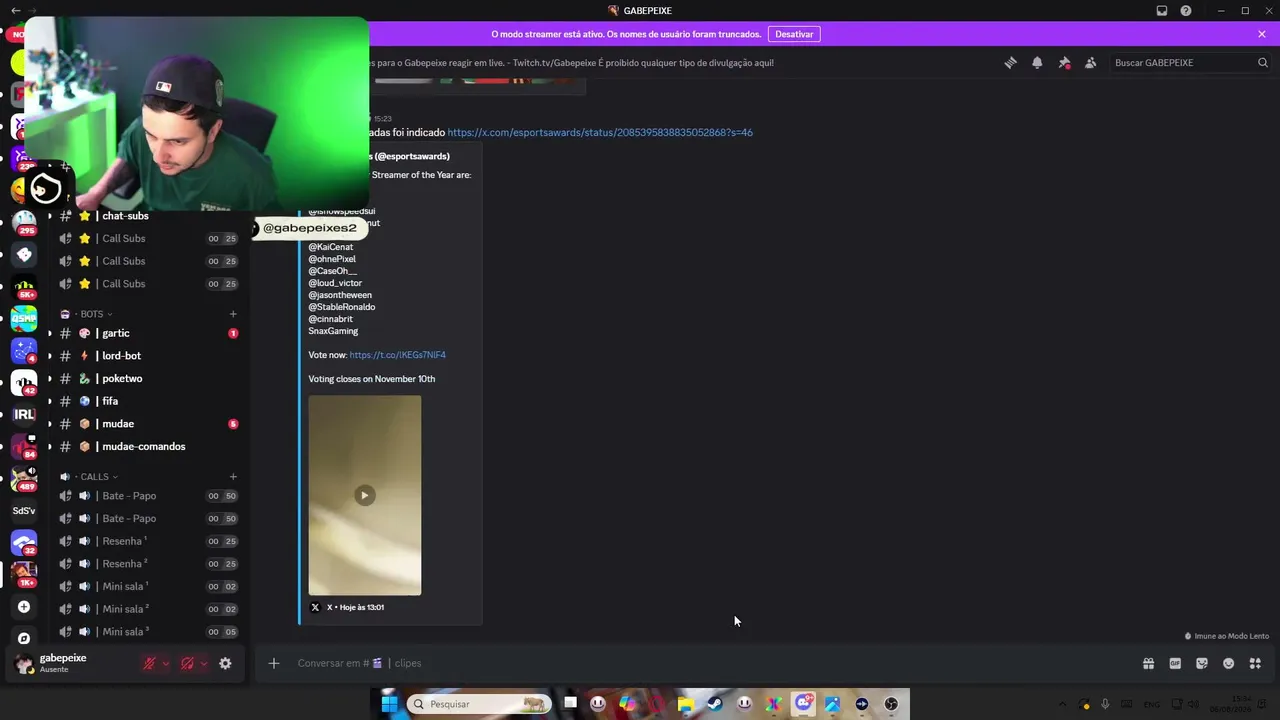Open the Windows Start menu
This screenshot has height=720, width=1280.
(x=389, y=704)
